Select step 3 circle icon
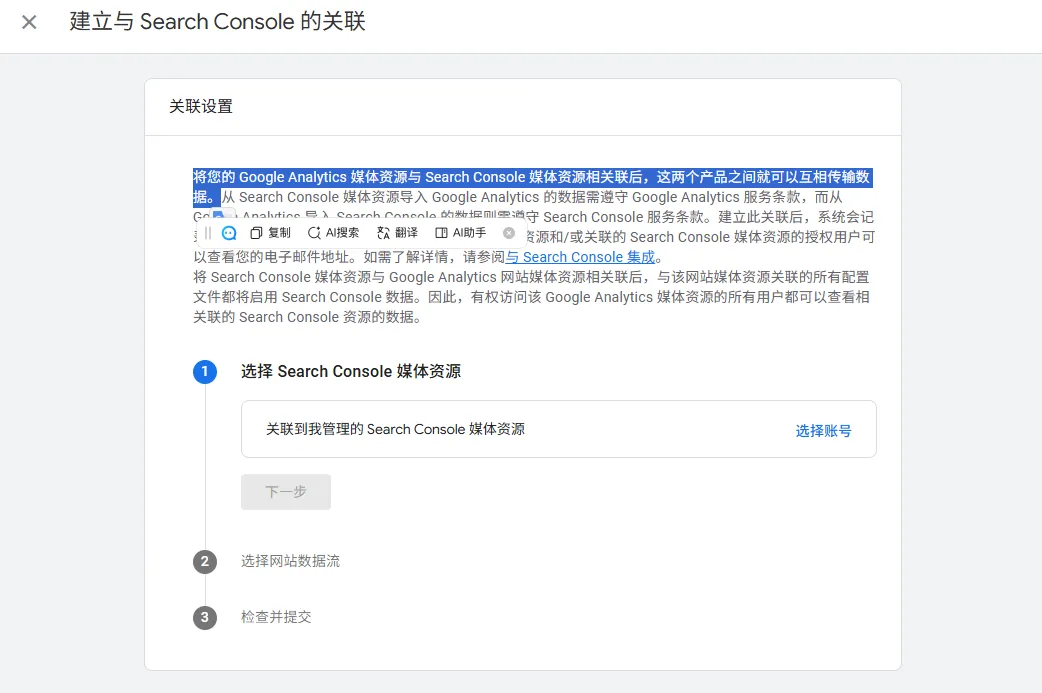The image size is (1042, 693). (205, 617)
